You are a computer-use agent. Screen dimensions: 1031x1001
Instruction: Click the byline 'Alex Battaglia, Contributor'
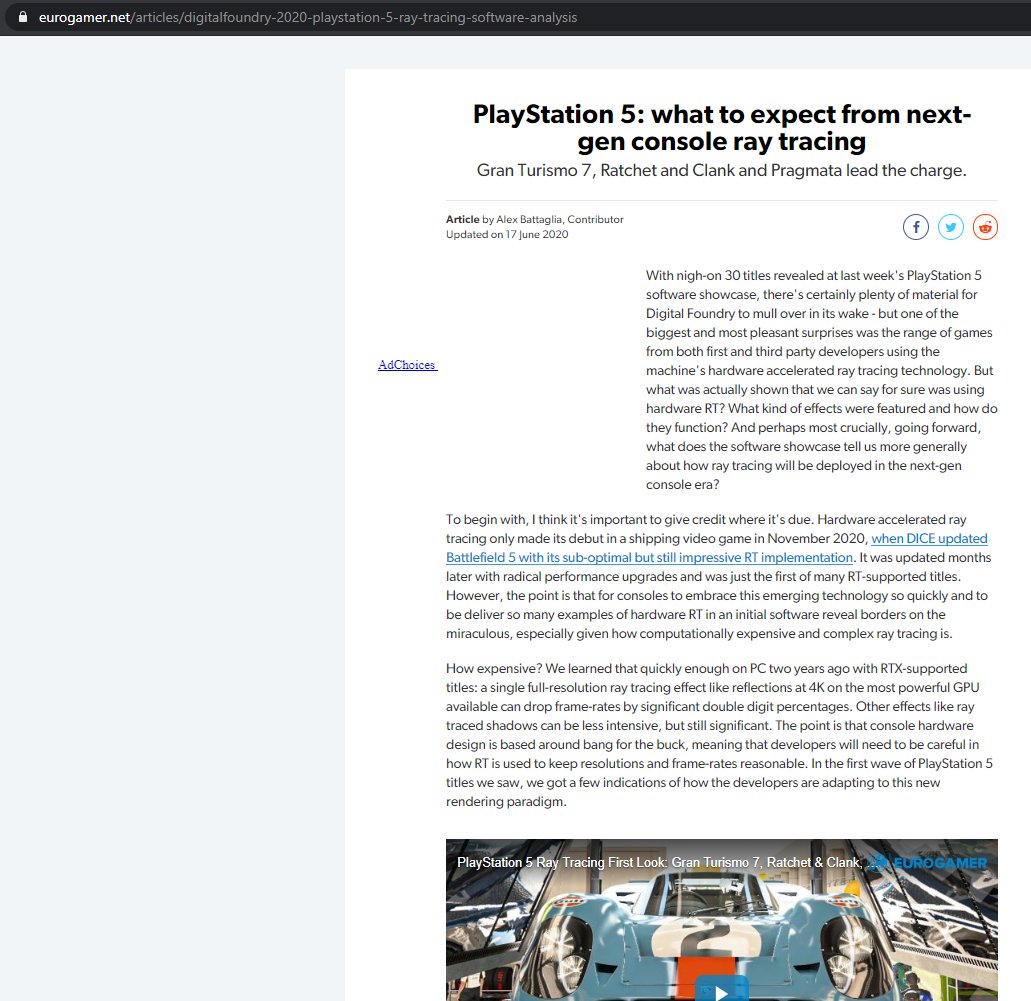(560, 220)
